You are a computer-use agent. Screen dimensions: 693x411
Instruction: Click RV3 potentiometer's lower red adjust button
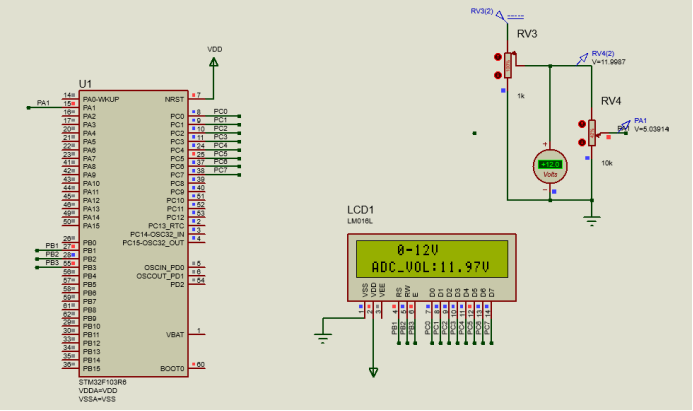(x=498, y=76)
